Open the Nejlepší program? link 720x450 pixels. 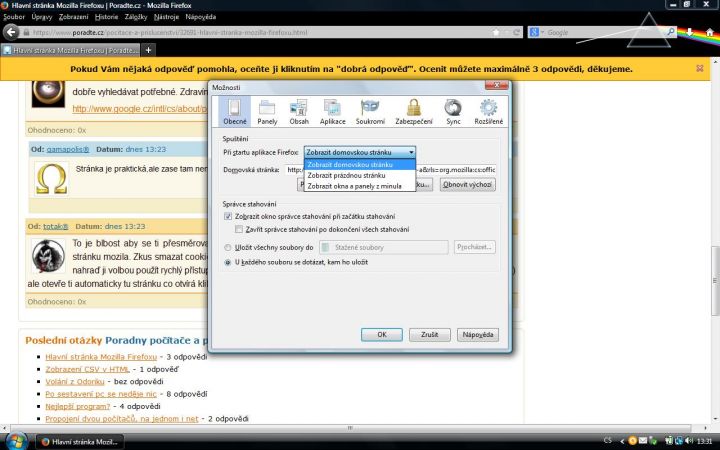[x=78, y=406]
